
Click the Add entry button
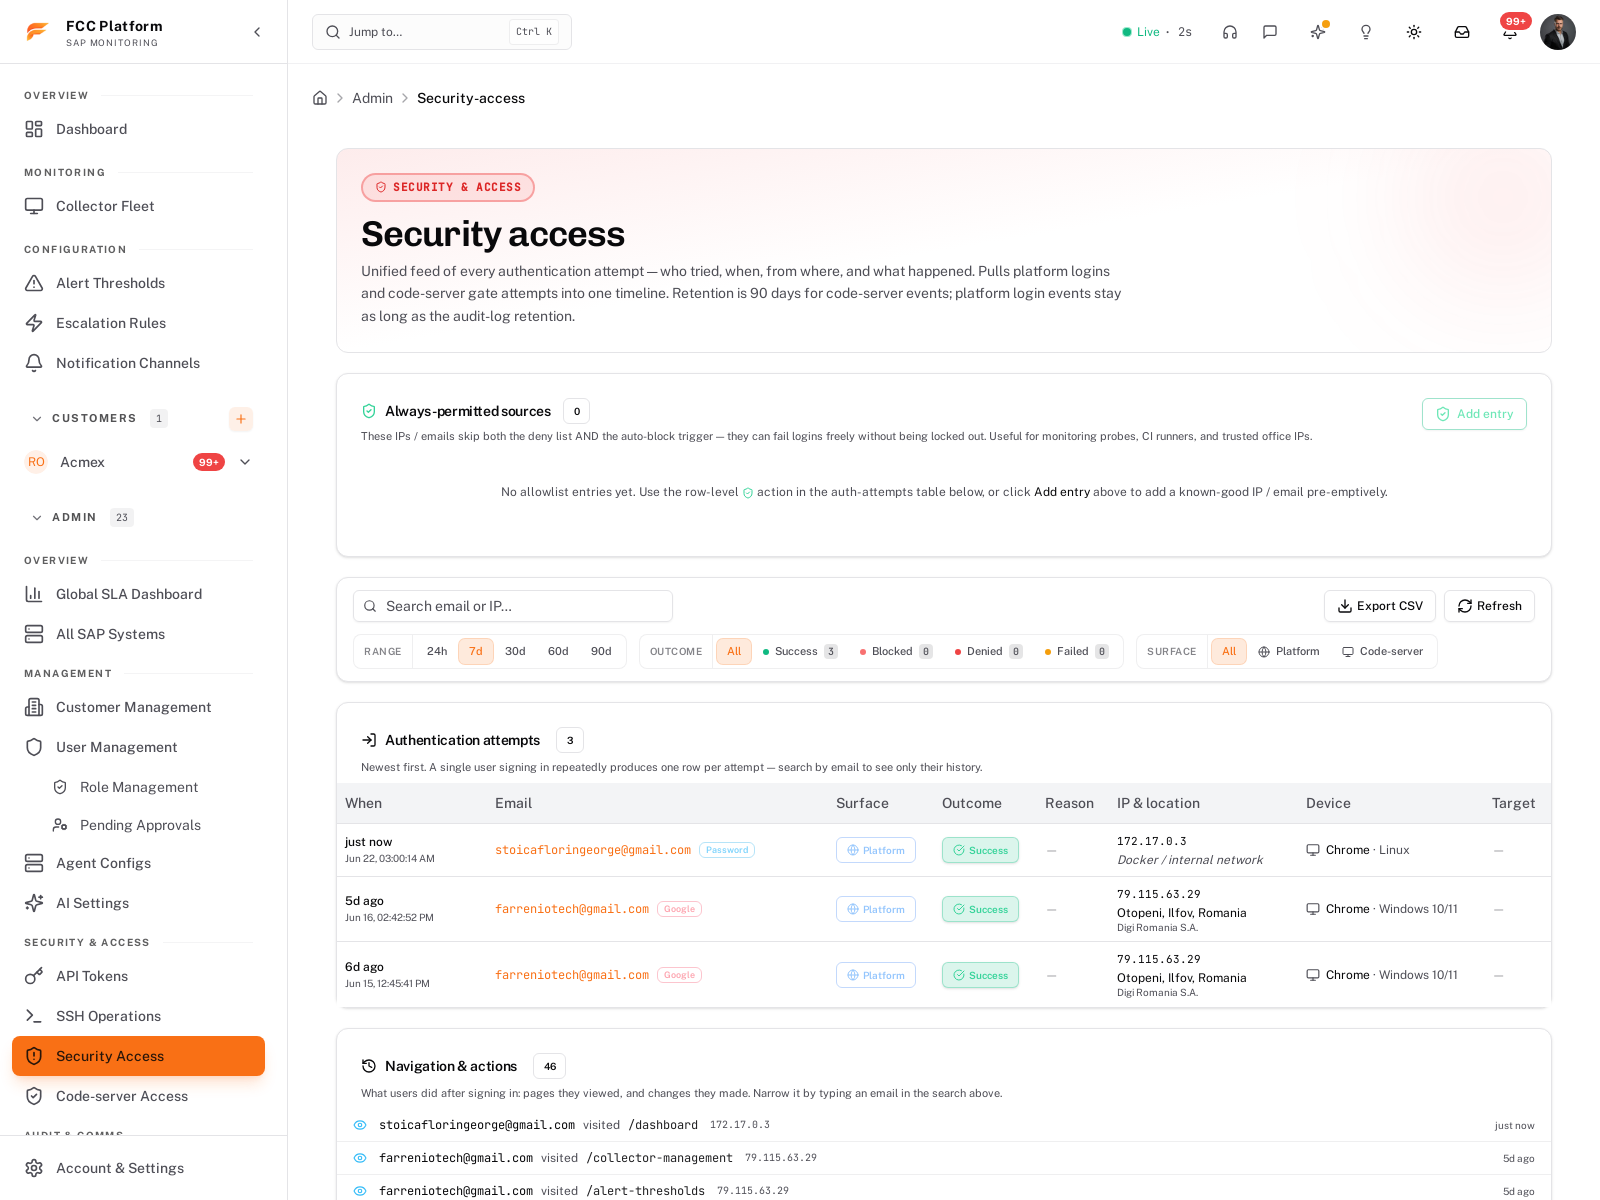point(1474,414)
